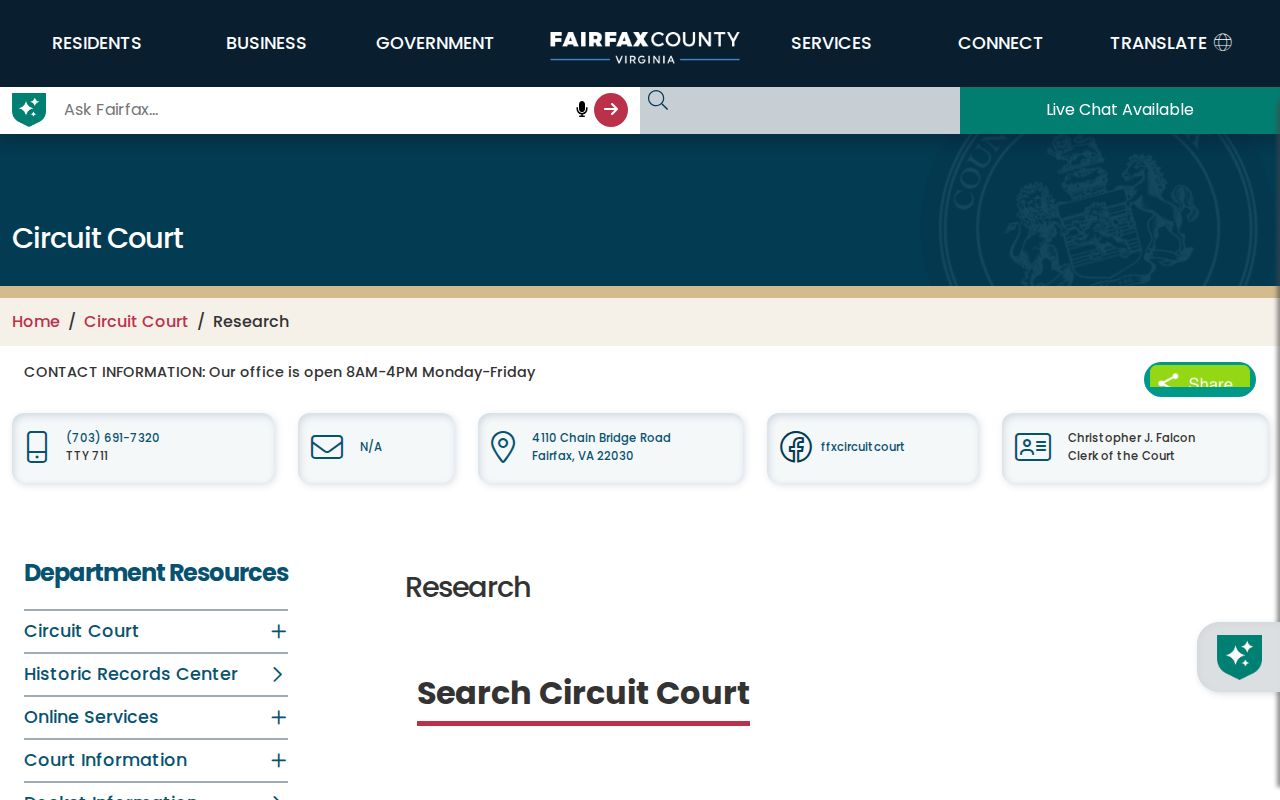The image size is (1280, 800).
Task: Open ffxcircuitcourt Facebook link
Action: pyautogui.click(x=862, y=447)
